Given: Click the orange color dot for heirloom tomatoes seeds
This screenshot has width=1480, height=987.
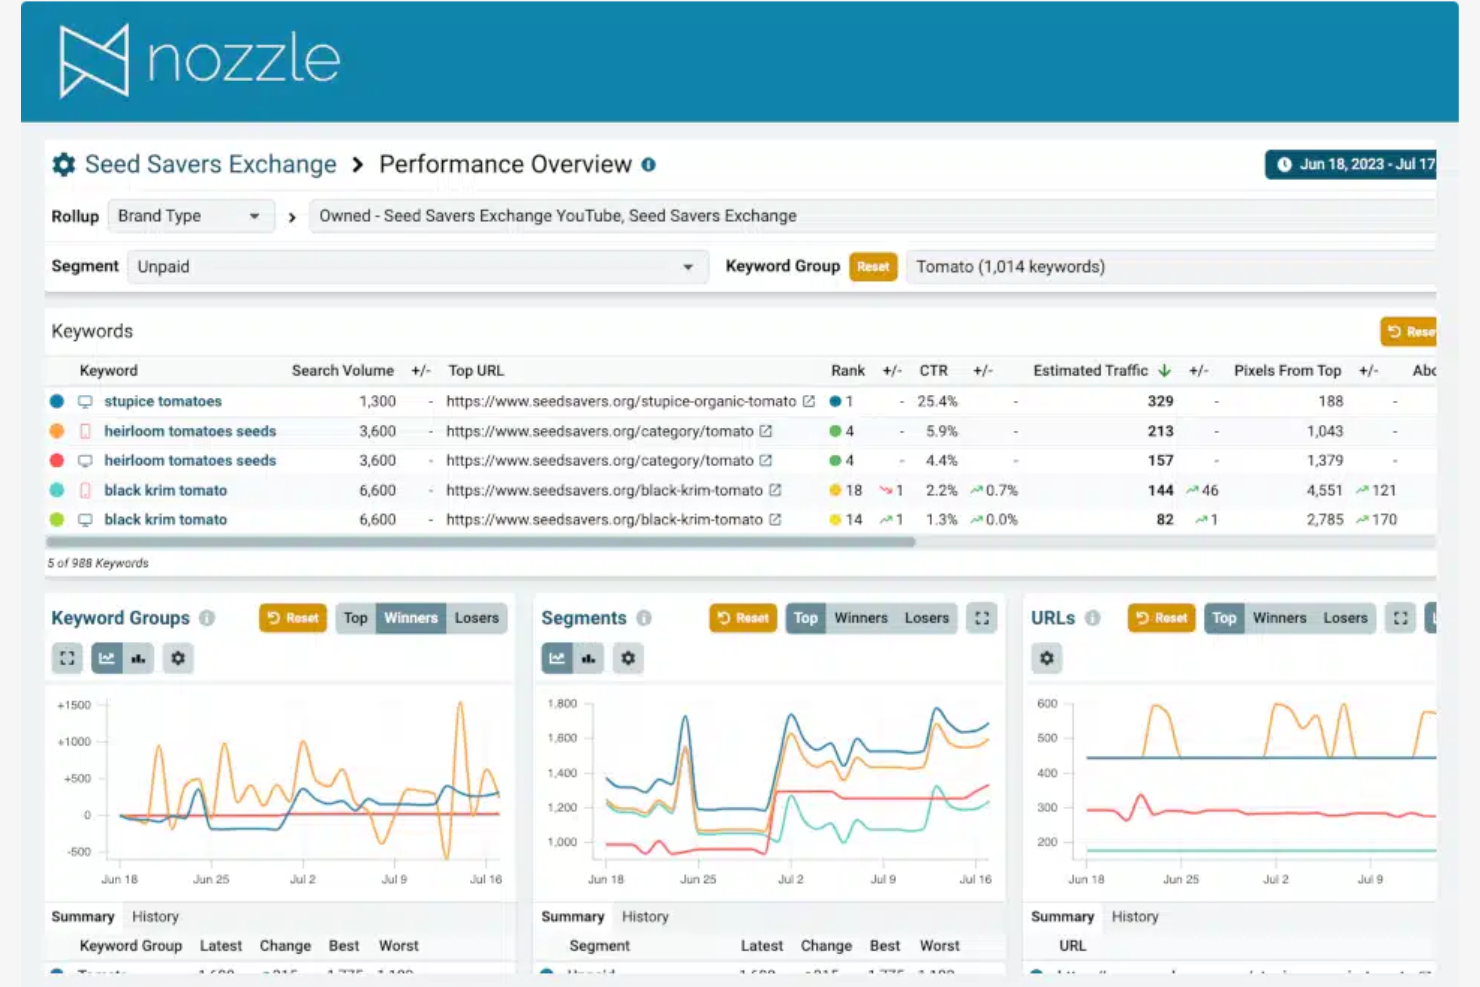Looking at the screenshot, I should [57, 431].
